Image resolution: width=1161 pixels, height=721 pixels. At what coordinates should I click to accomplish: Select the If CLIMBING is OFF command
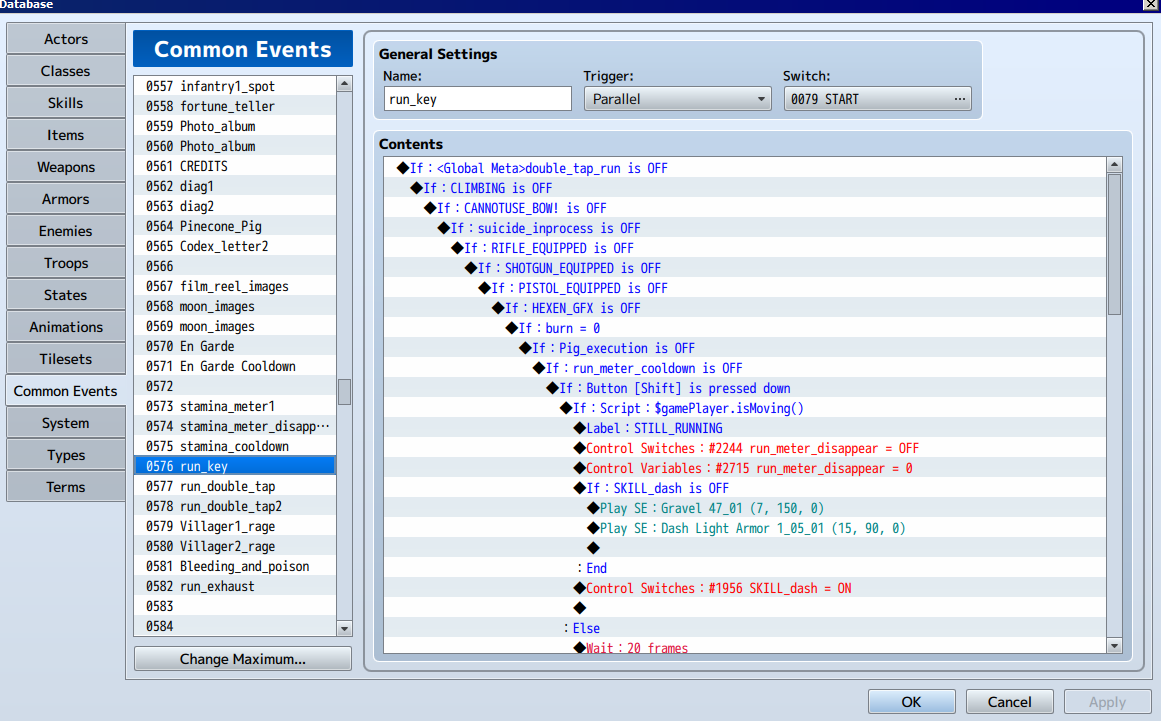tap(746, 188)
